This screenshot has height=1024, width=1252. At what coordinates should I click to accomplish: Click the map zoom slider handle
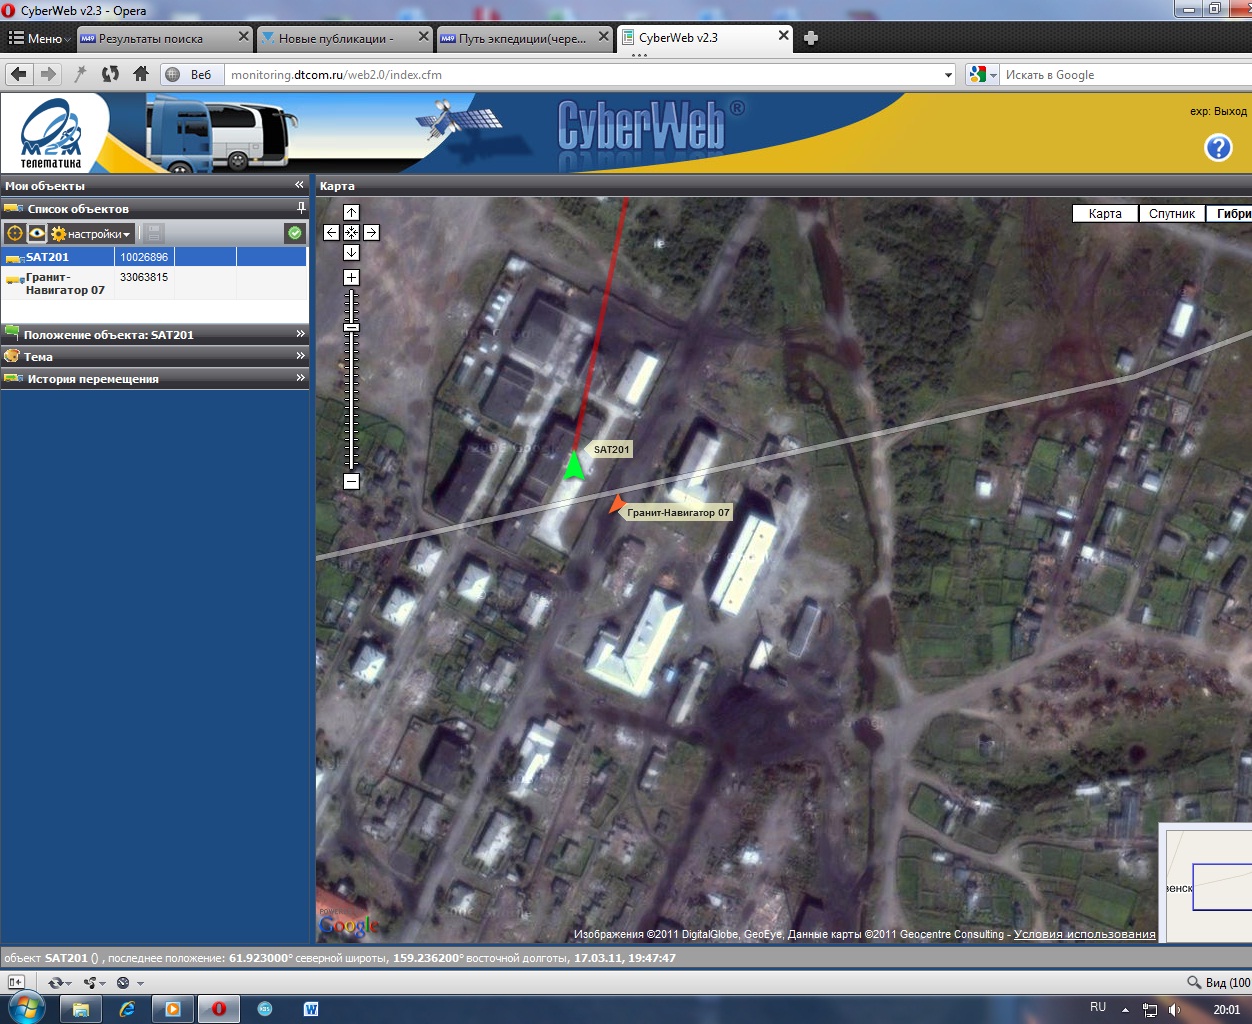351,328
